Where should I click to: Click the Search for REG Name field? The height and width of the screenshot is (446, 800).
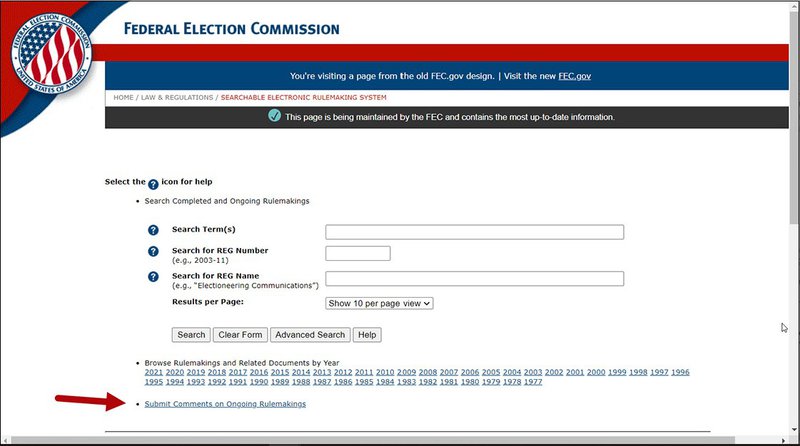coord(474,279)
